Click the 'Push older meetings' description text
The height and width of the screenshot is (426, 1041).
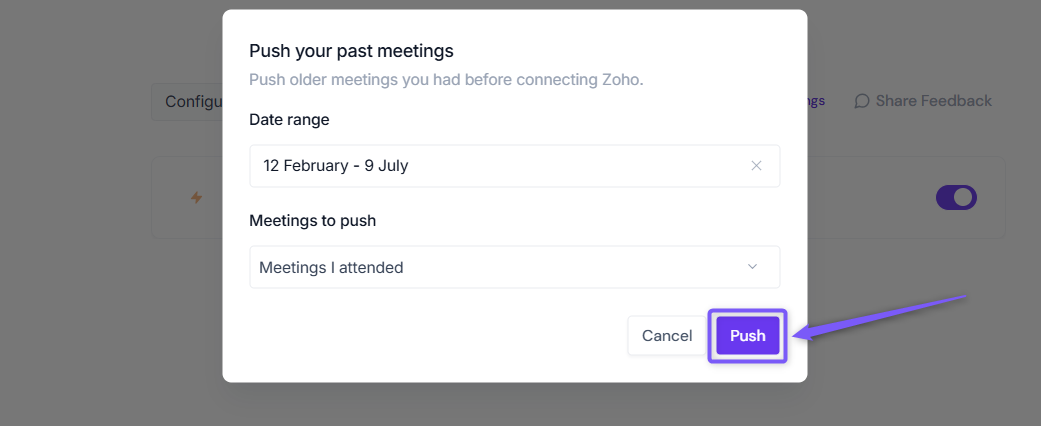[x=446, y=80]
